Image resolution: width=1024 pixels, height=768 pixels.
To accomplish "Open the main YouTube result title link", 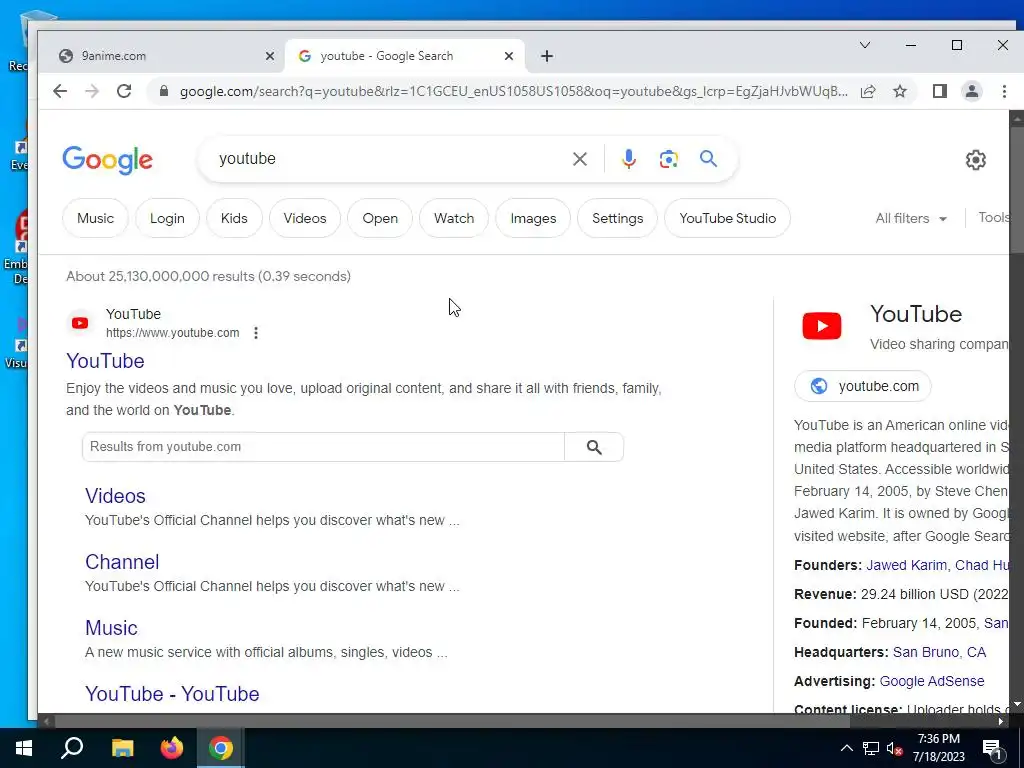I will [105, 361].
